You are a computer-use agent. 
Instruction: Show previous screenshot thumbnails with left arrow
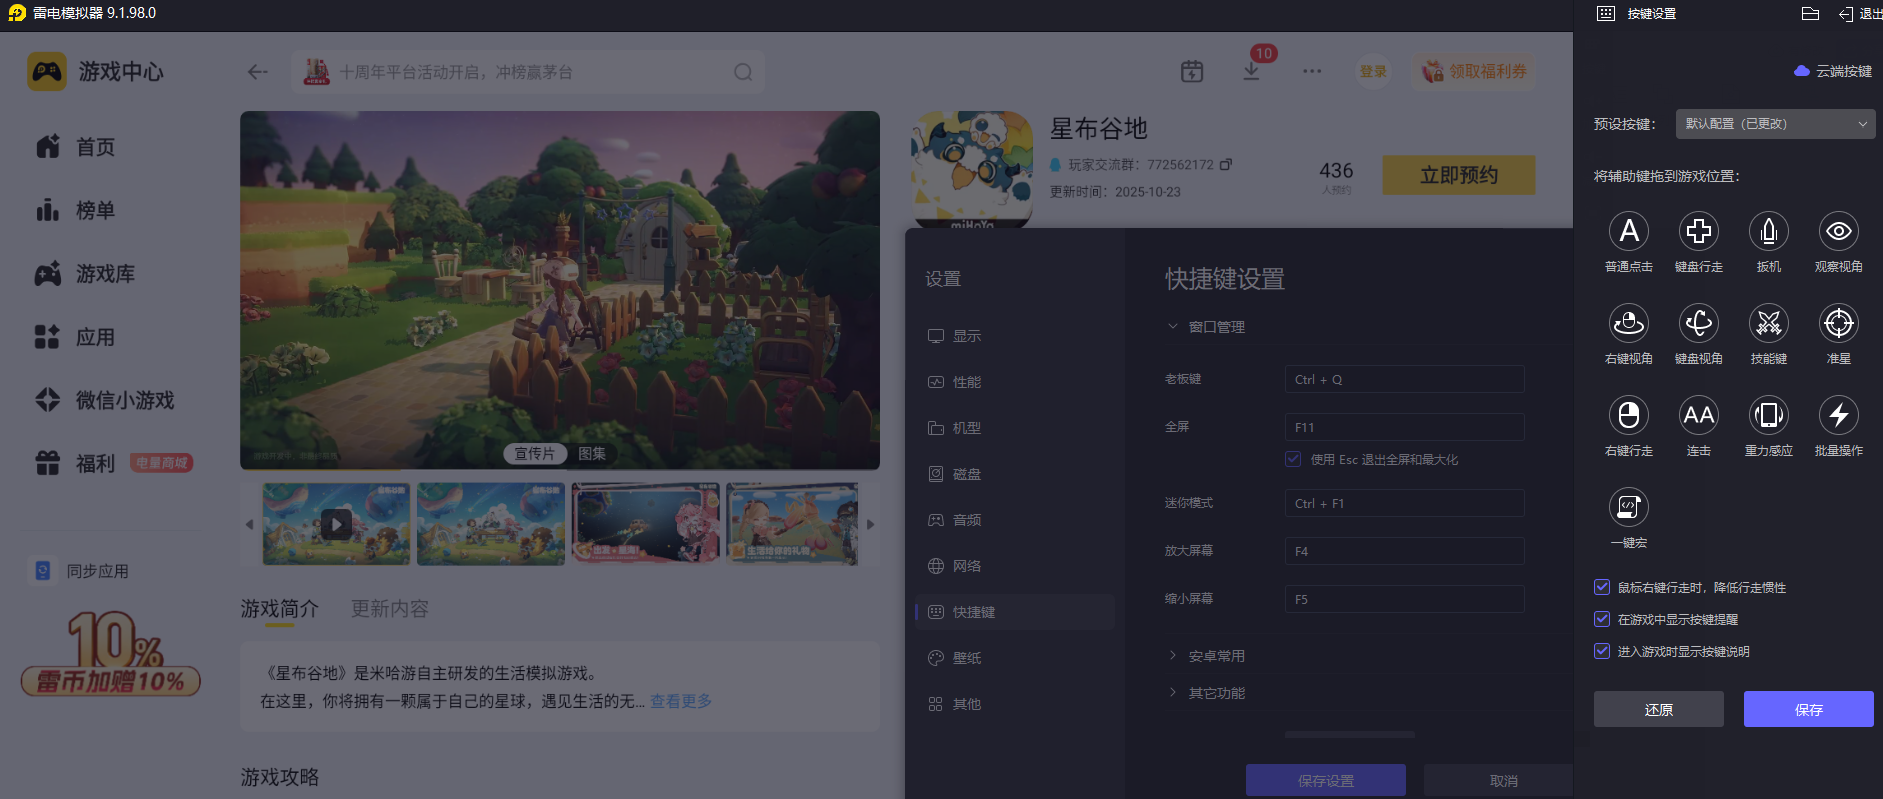(249, 524)
